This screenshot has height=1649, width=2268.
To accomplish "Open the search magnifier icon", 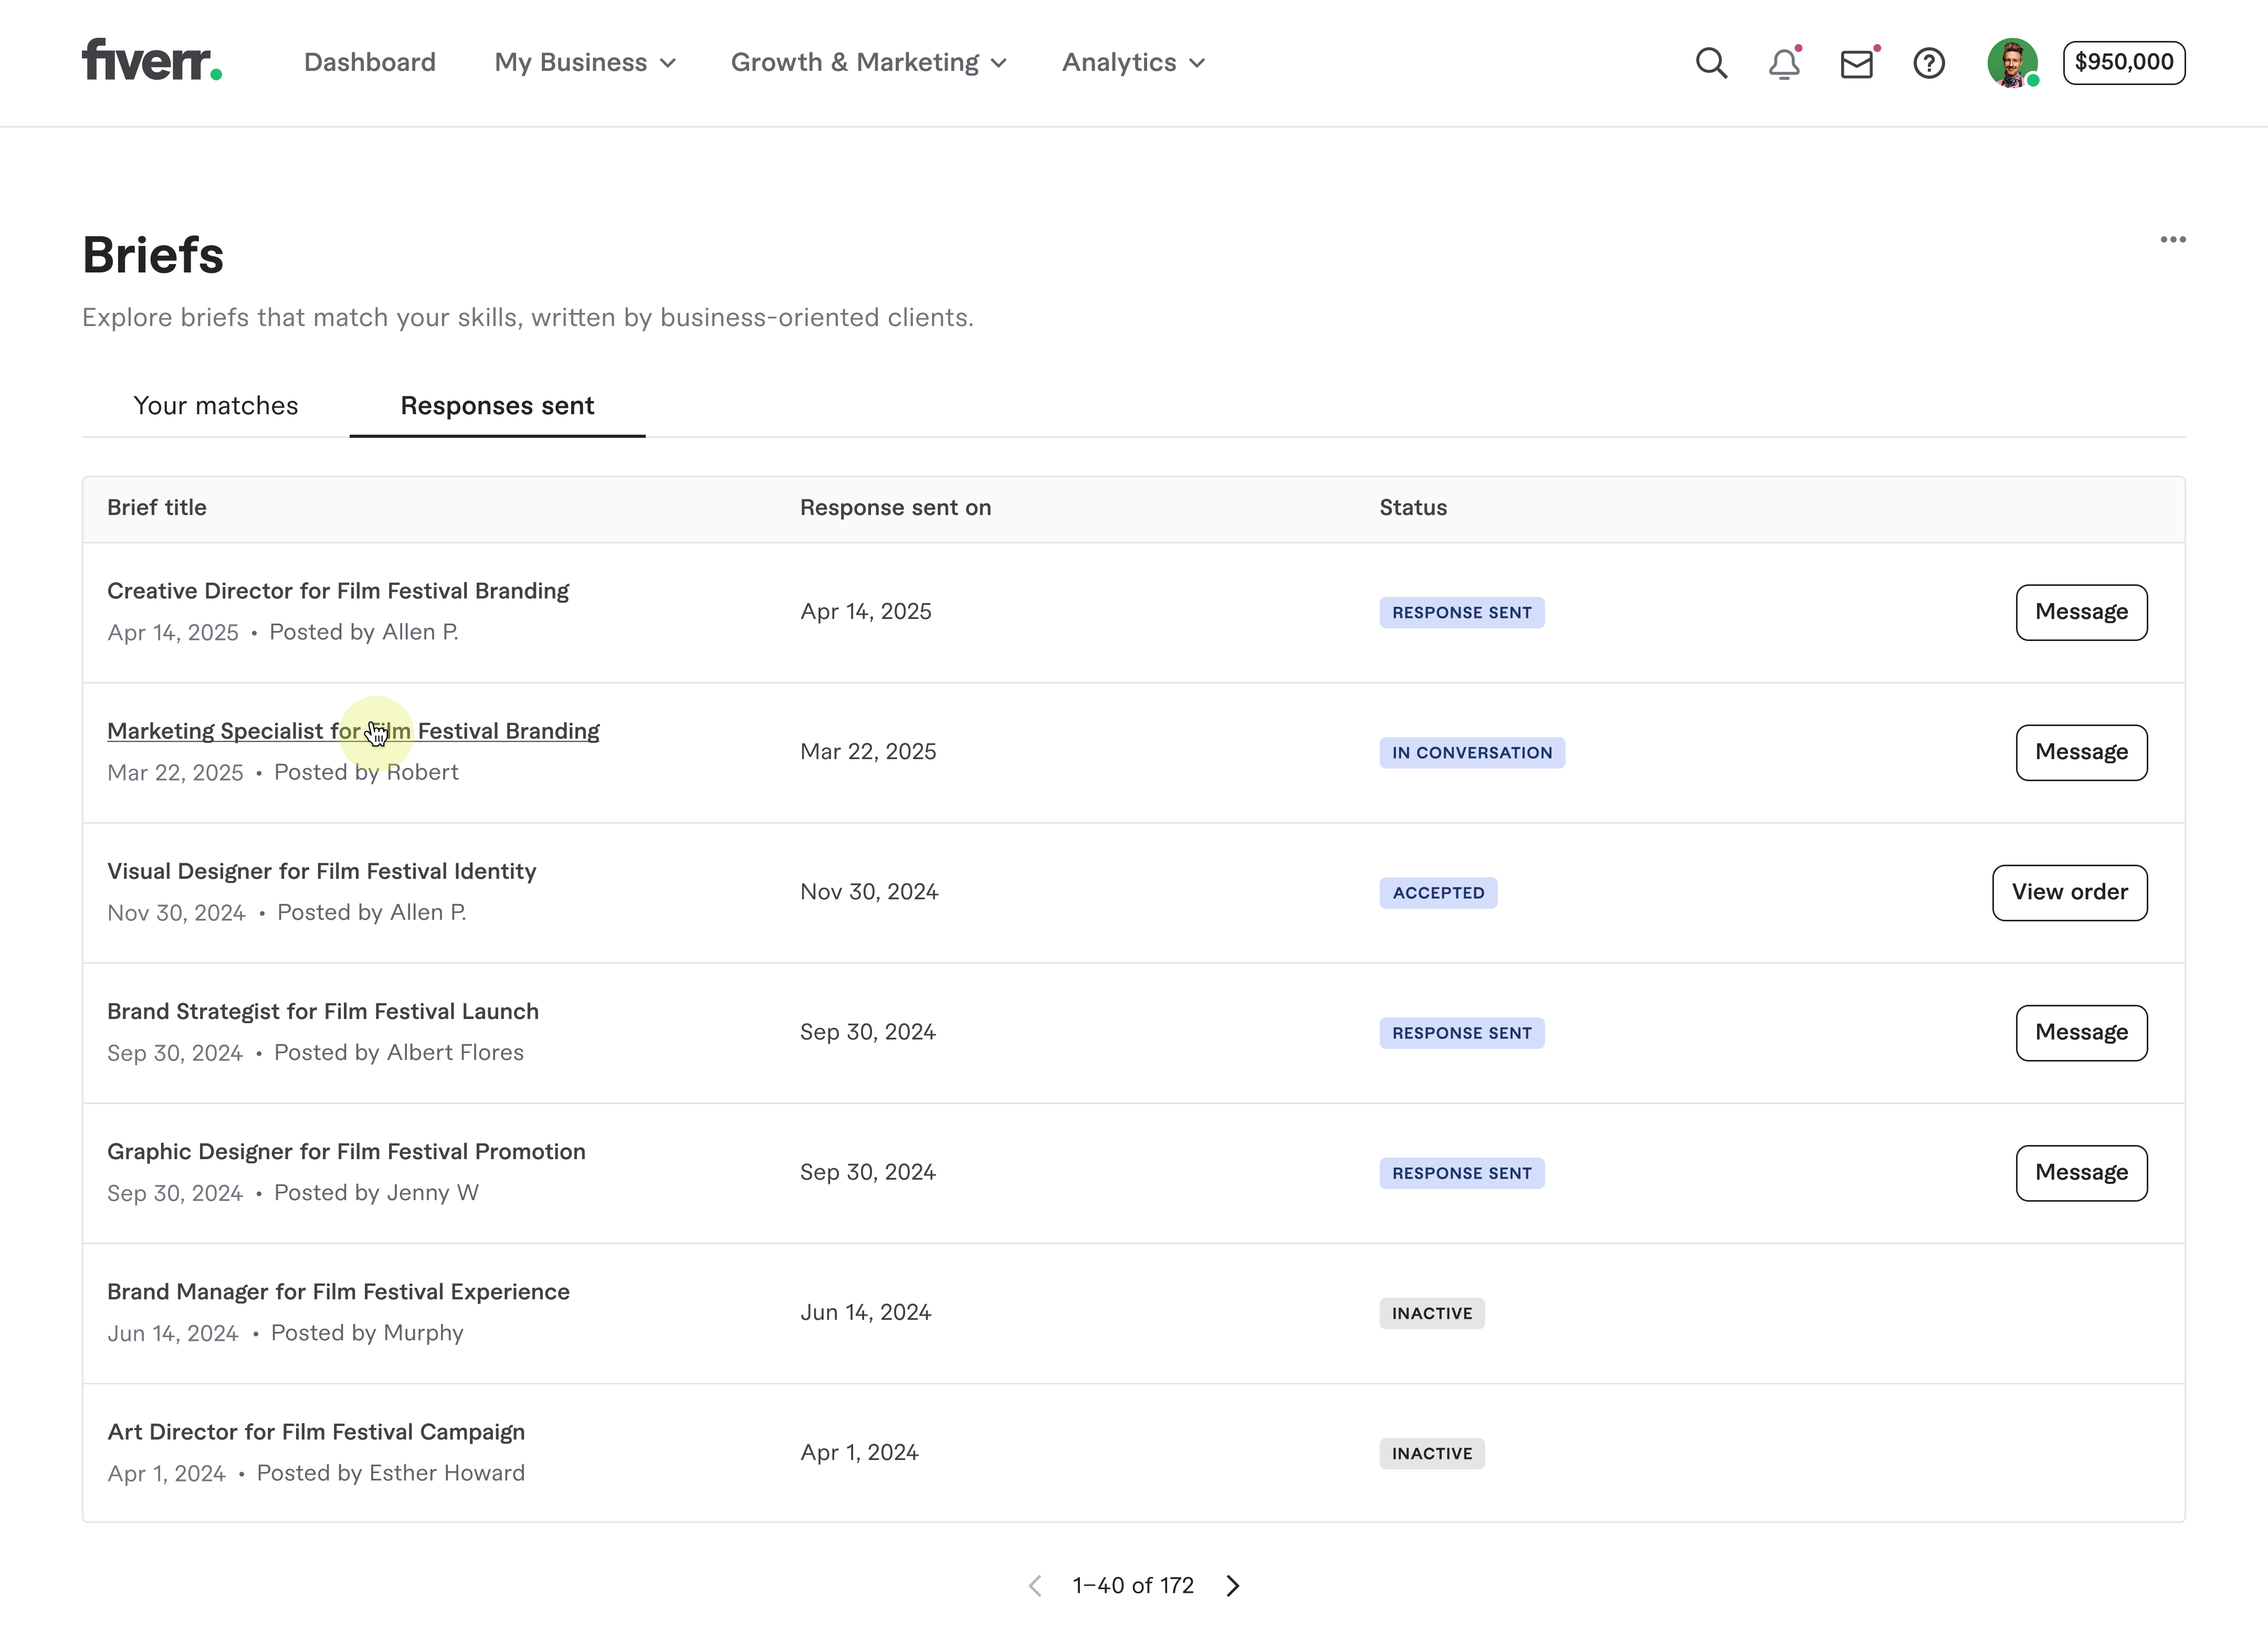I will [1711, 63].
